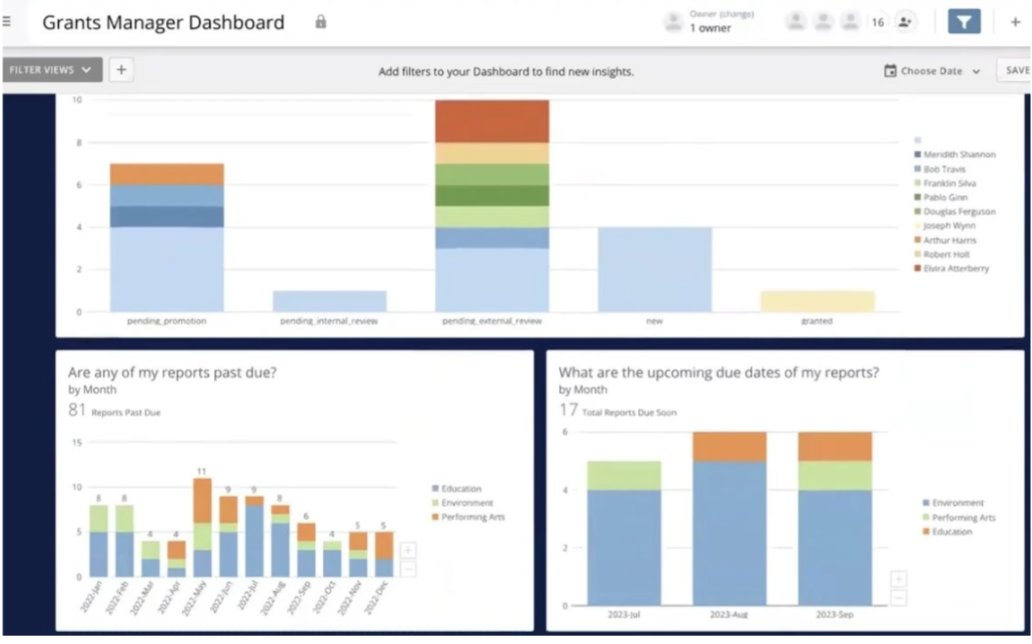Click the new status bar
Image resolution: width=1032 pixels, height=644 pixels.
[654, 269]
